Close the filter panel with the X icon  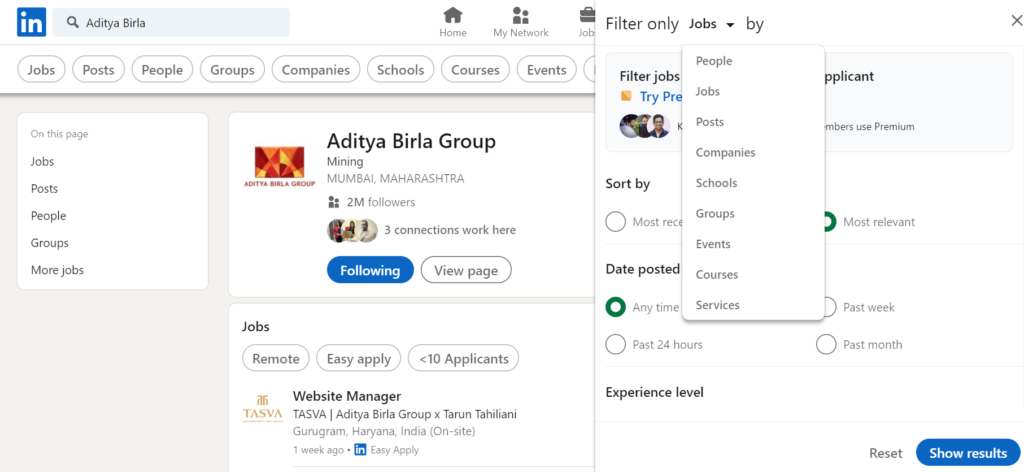(1016, 21)
